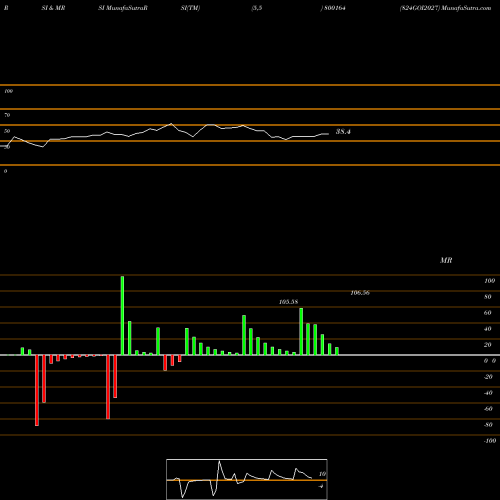Click the 100 label on right MRSI axis

pyautogui.click(x=489, y=281)
